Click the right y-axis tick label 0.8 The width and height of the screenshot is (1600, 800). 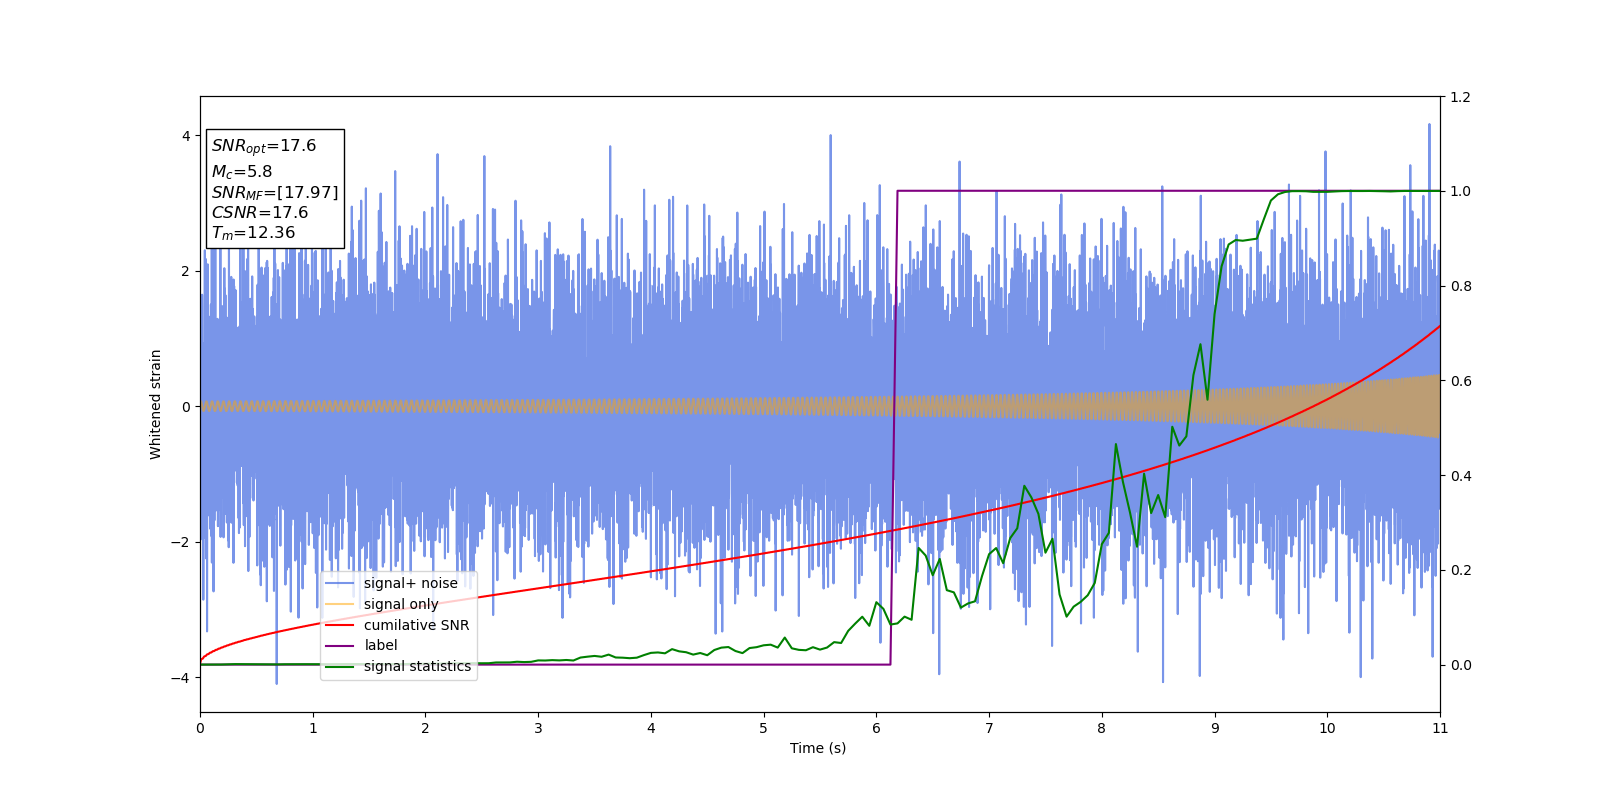[x=1460, y=286]
